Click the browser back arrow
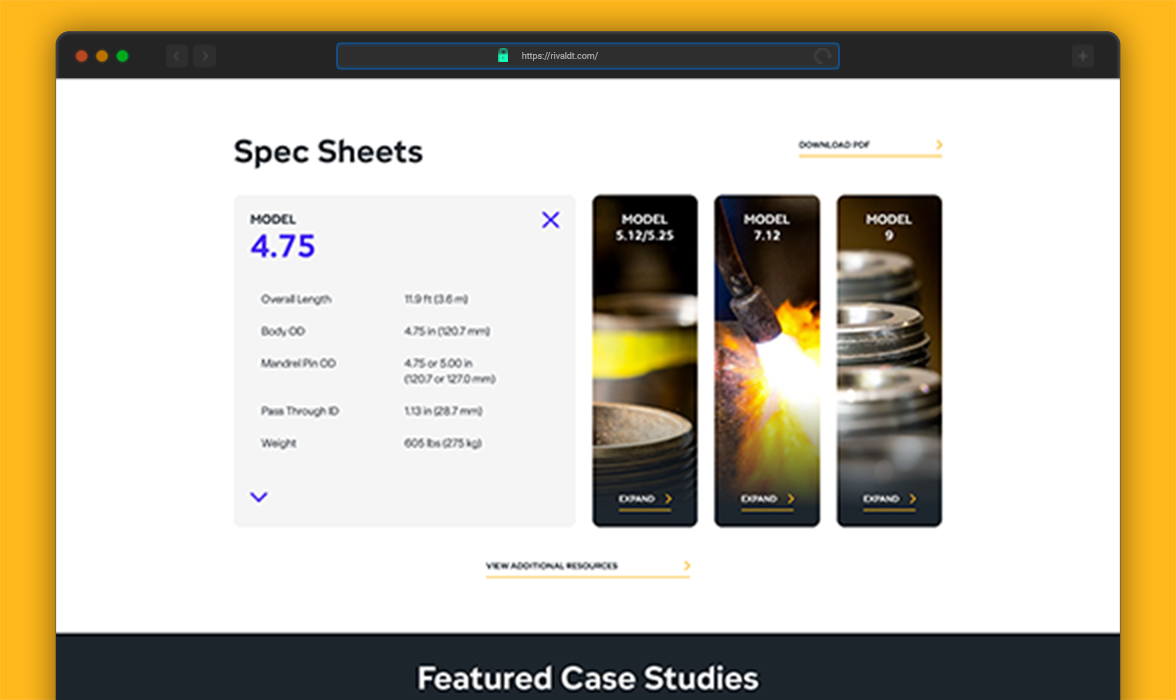This screenshot has height=700, width=1176. [177, 56]
